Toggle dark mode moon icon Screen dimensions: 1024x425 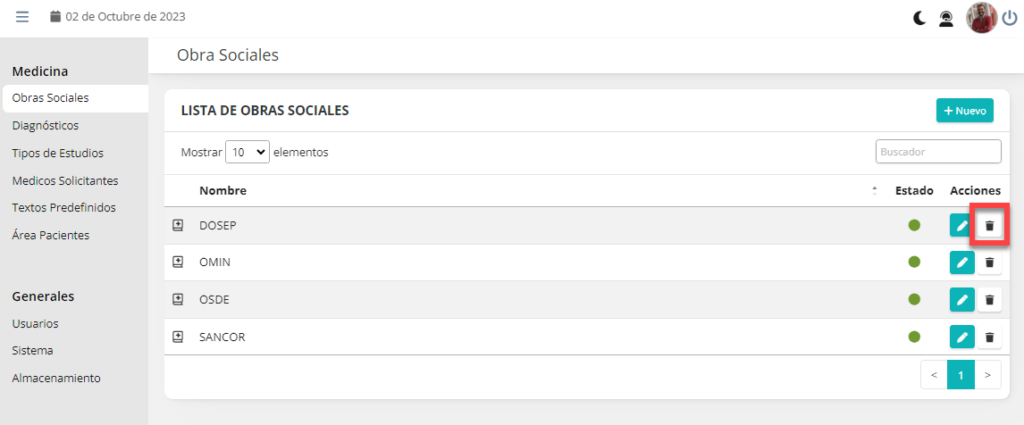pos(919,17)
